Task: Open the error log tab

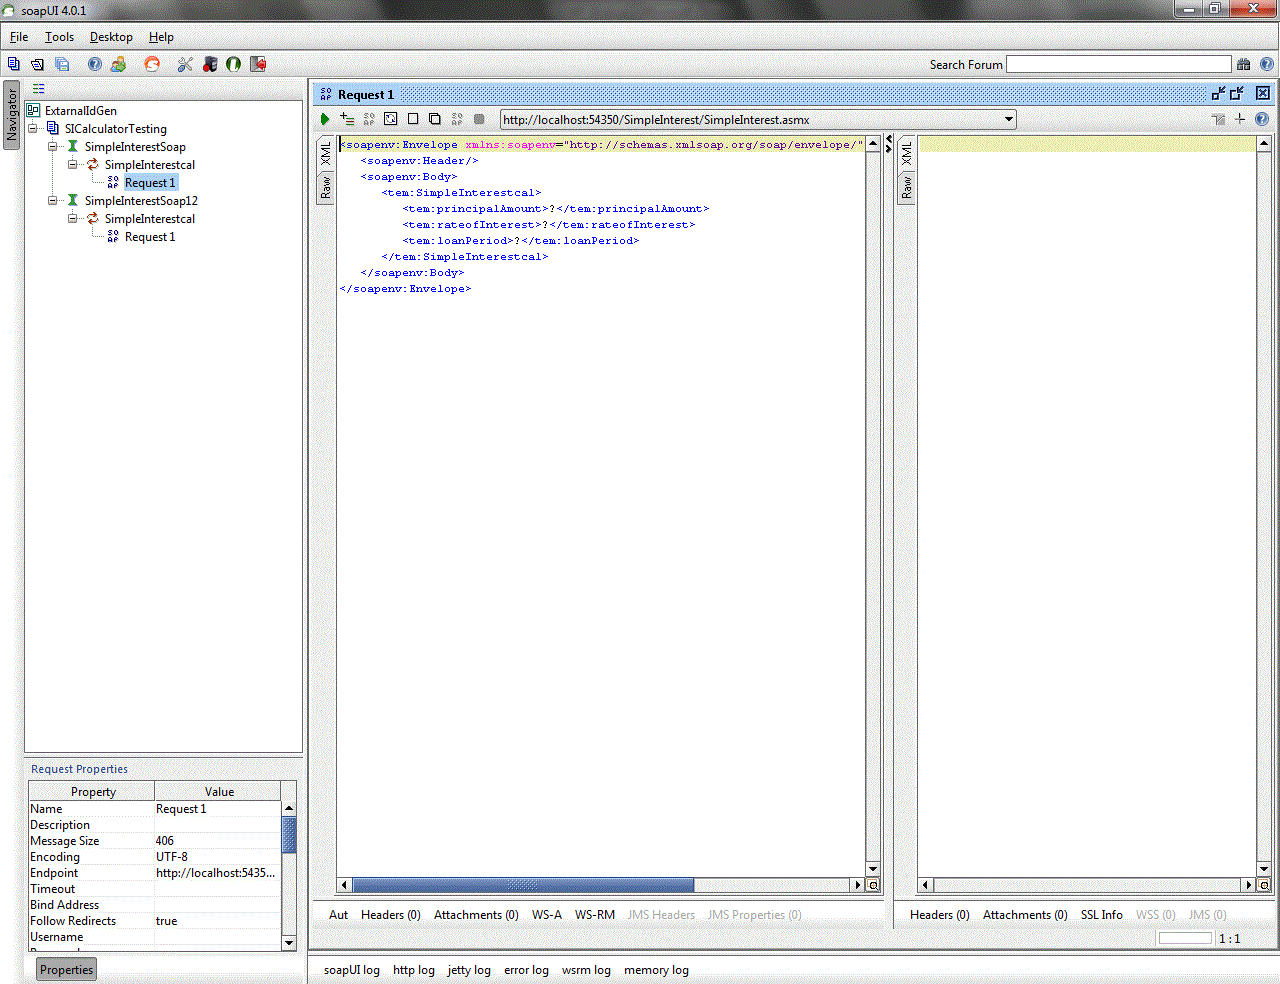Action: [x=526, y=970]
